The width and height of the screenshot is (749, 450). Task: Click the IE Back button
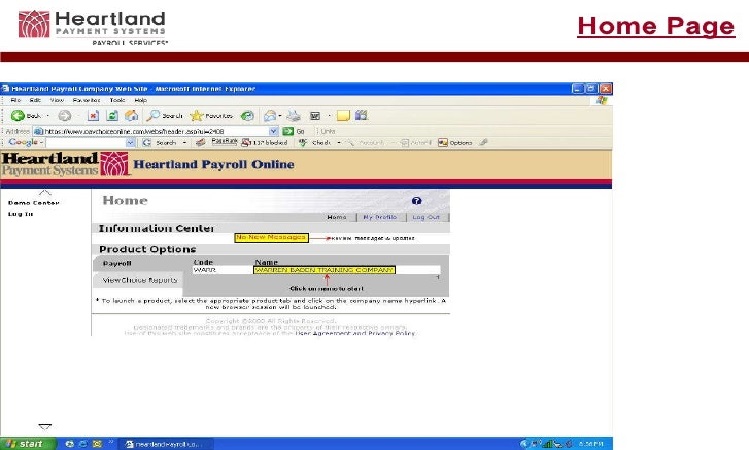click(26, 116)
